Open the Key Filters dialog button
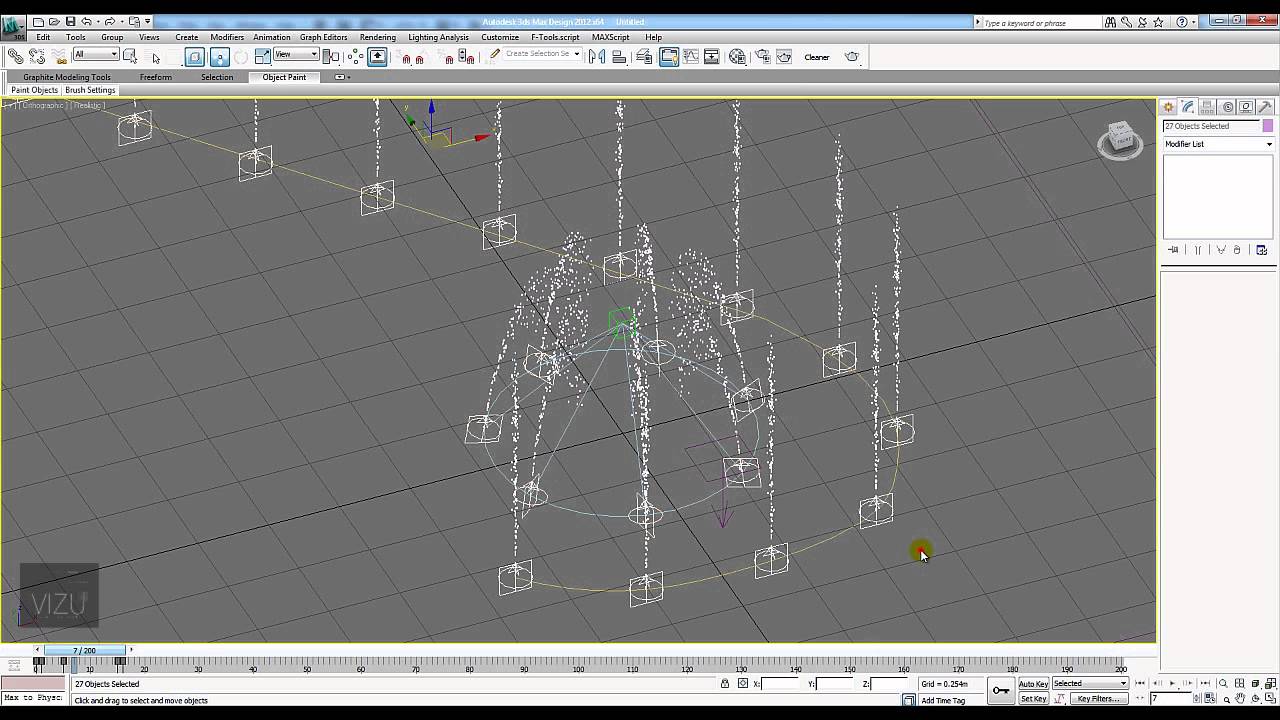This screenshot has width=1280, height=720. [1098, 698]
